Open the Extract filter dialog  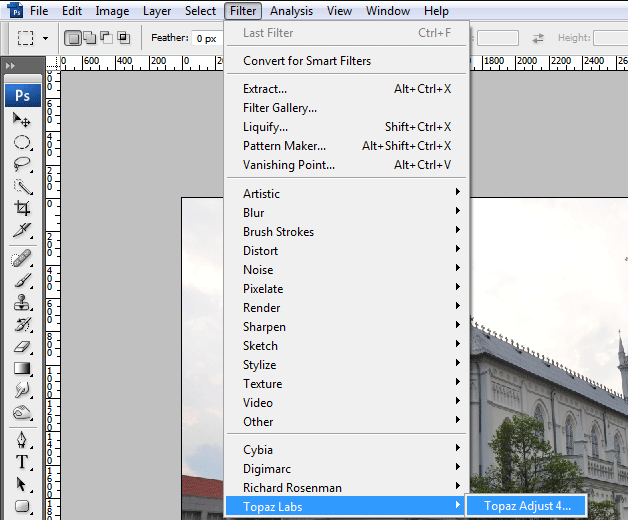(x=346, y=89)
